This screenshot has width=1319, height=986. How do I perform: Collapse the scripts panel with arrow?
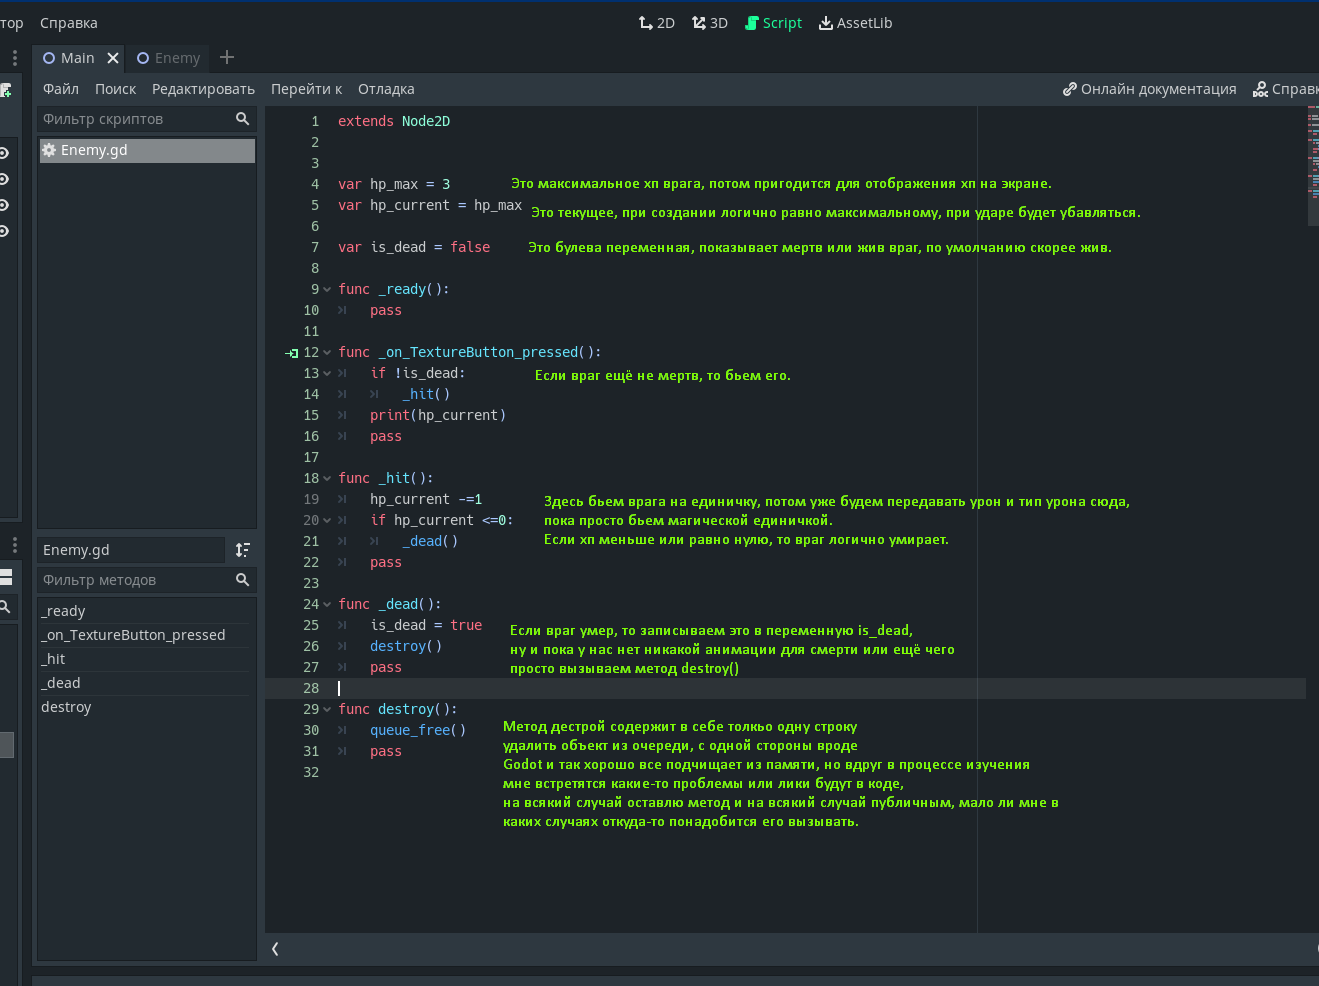[275, 949]
